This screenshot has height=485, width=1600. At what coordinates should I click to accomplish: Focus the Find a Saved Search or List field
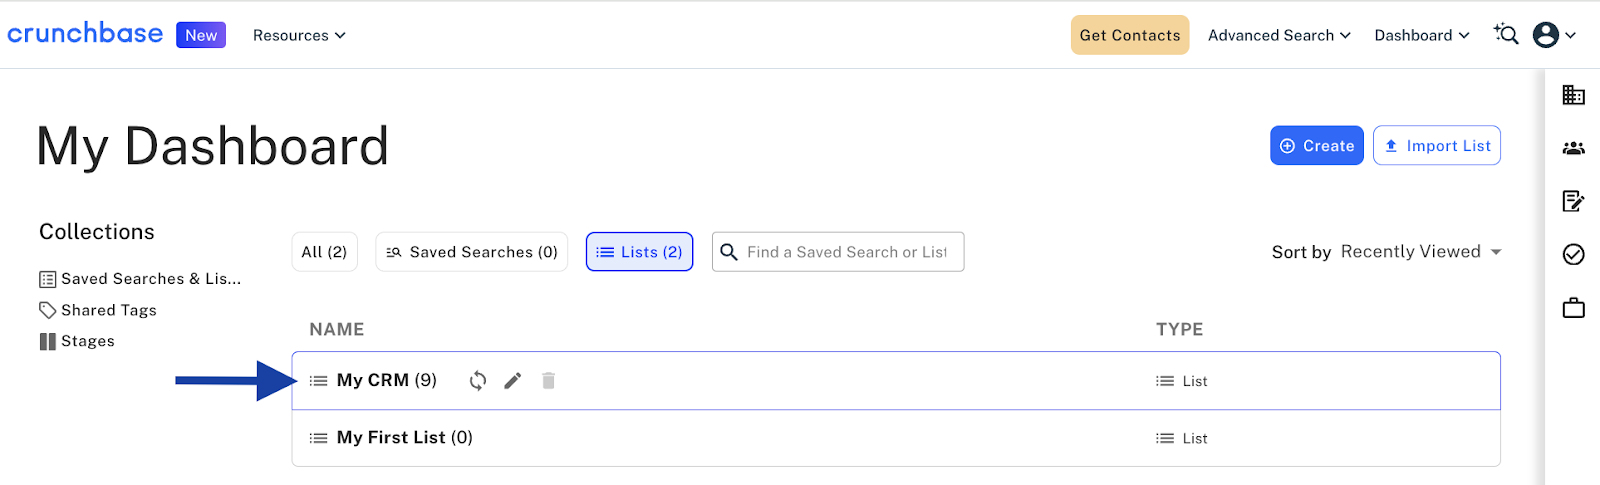[x=846, y=252]
